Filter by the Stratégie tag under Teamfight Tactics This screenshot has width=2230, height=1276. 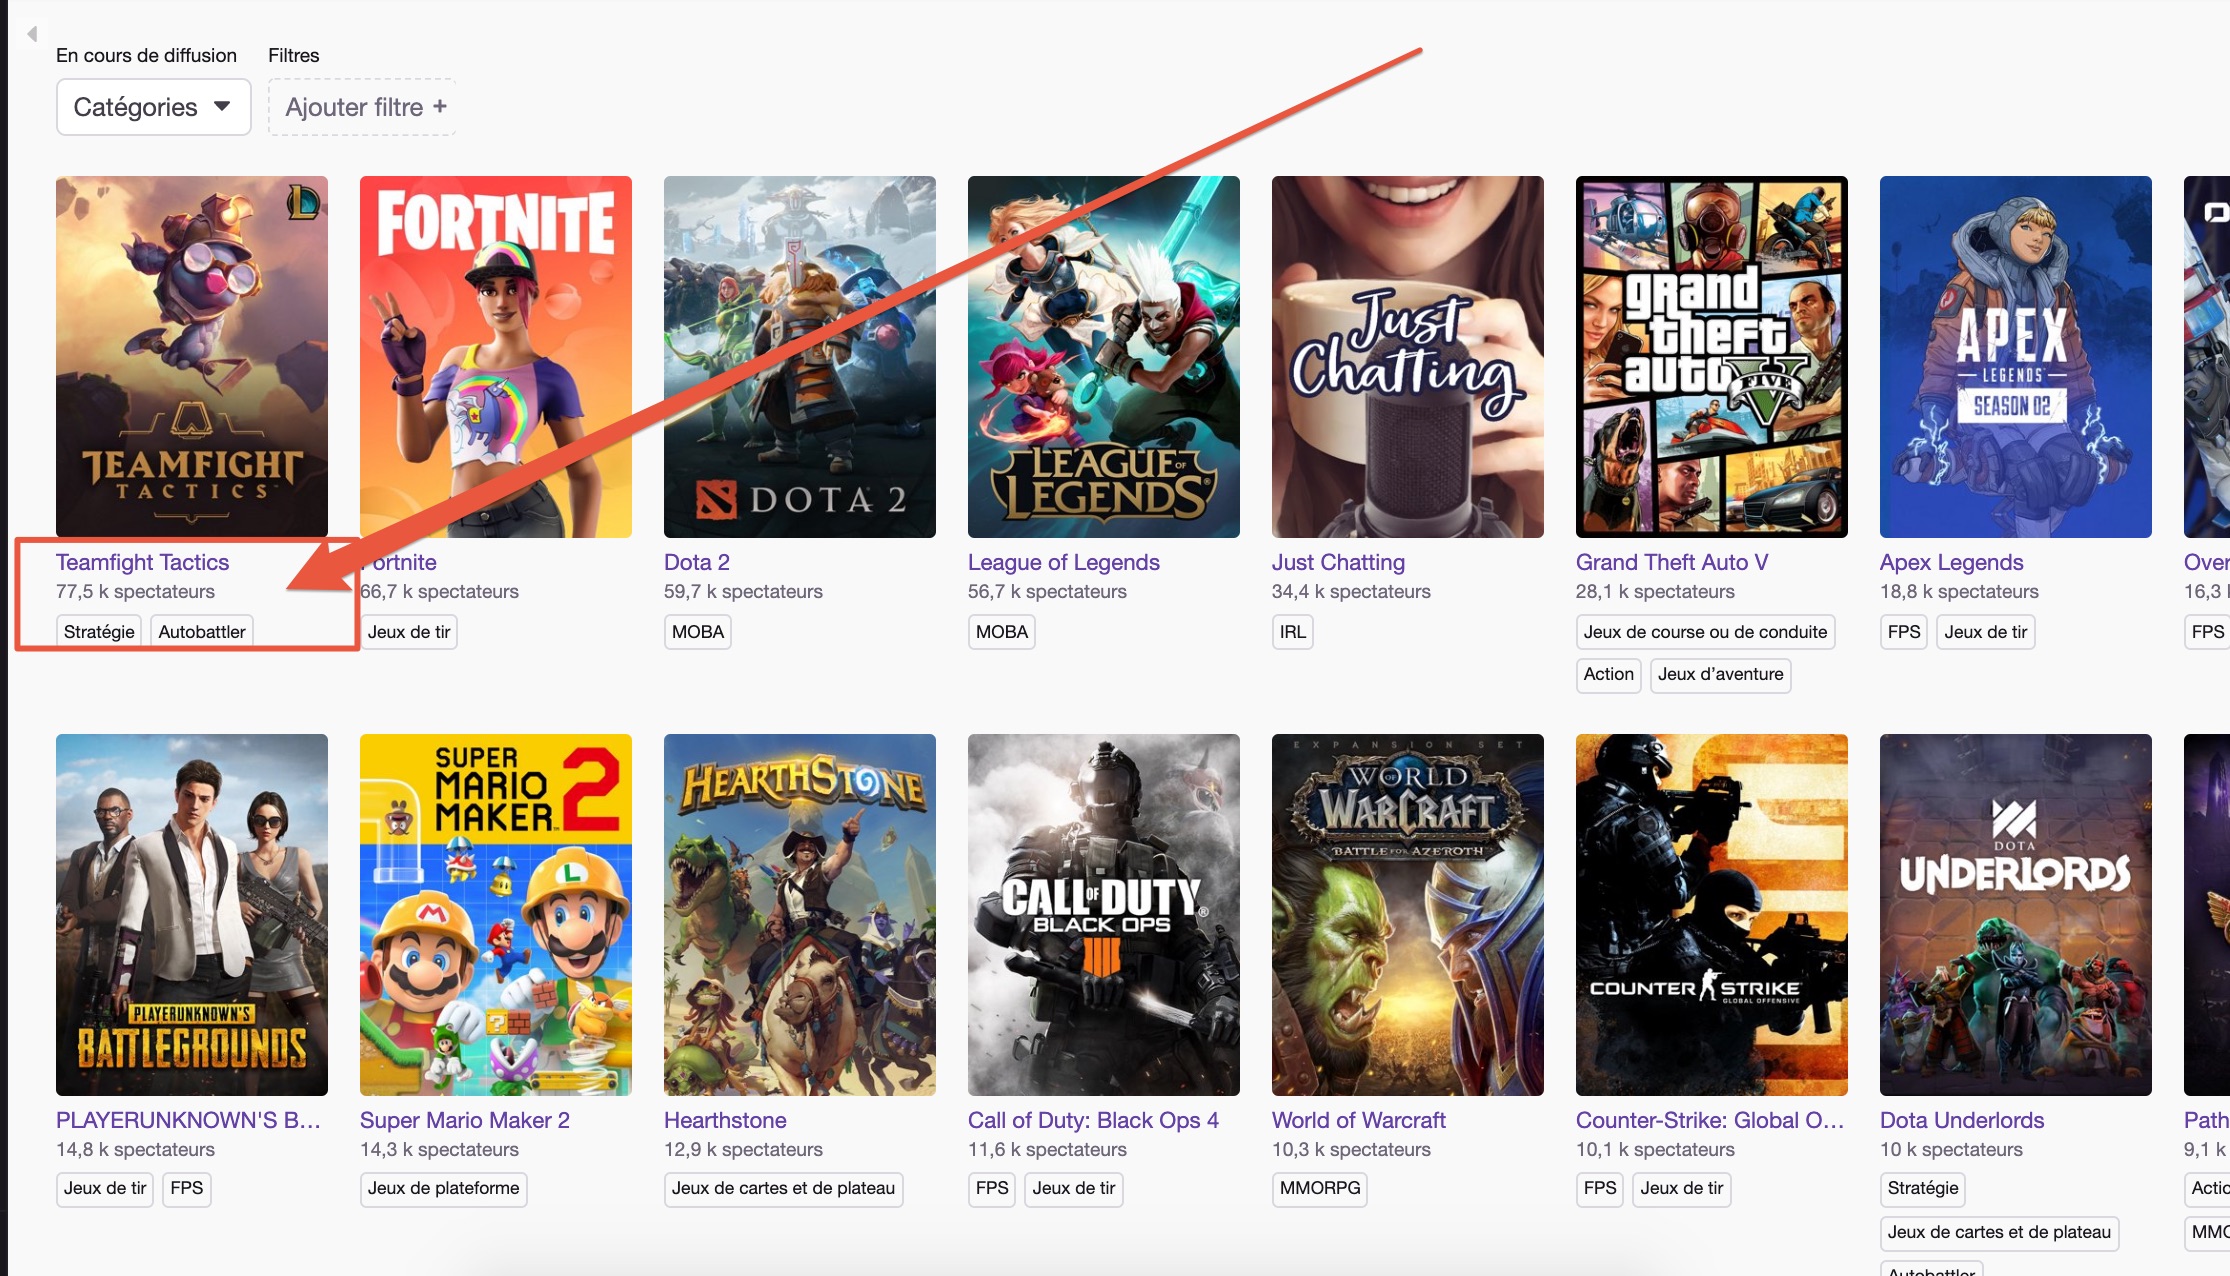(x=99, y=632)
